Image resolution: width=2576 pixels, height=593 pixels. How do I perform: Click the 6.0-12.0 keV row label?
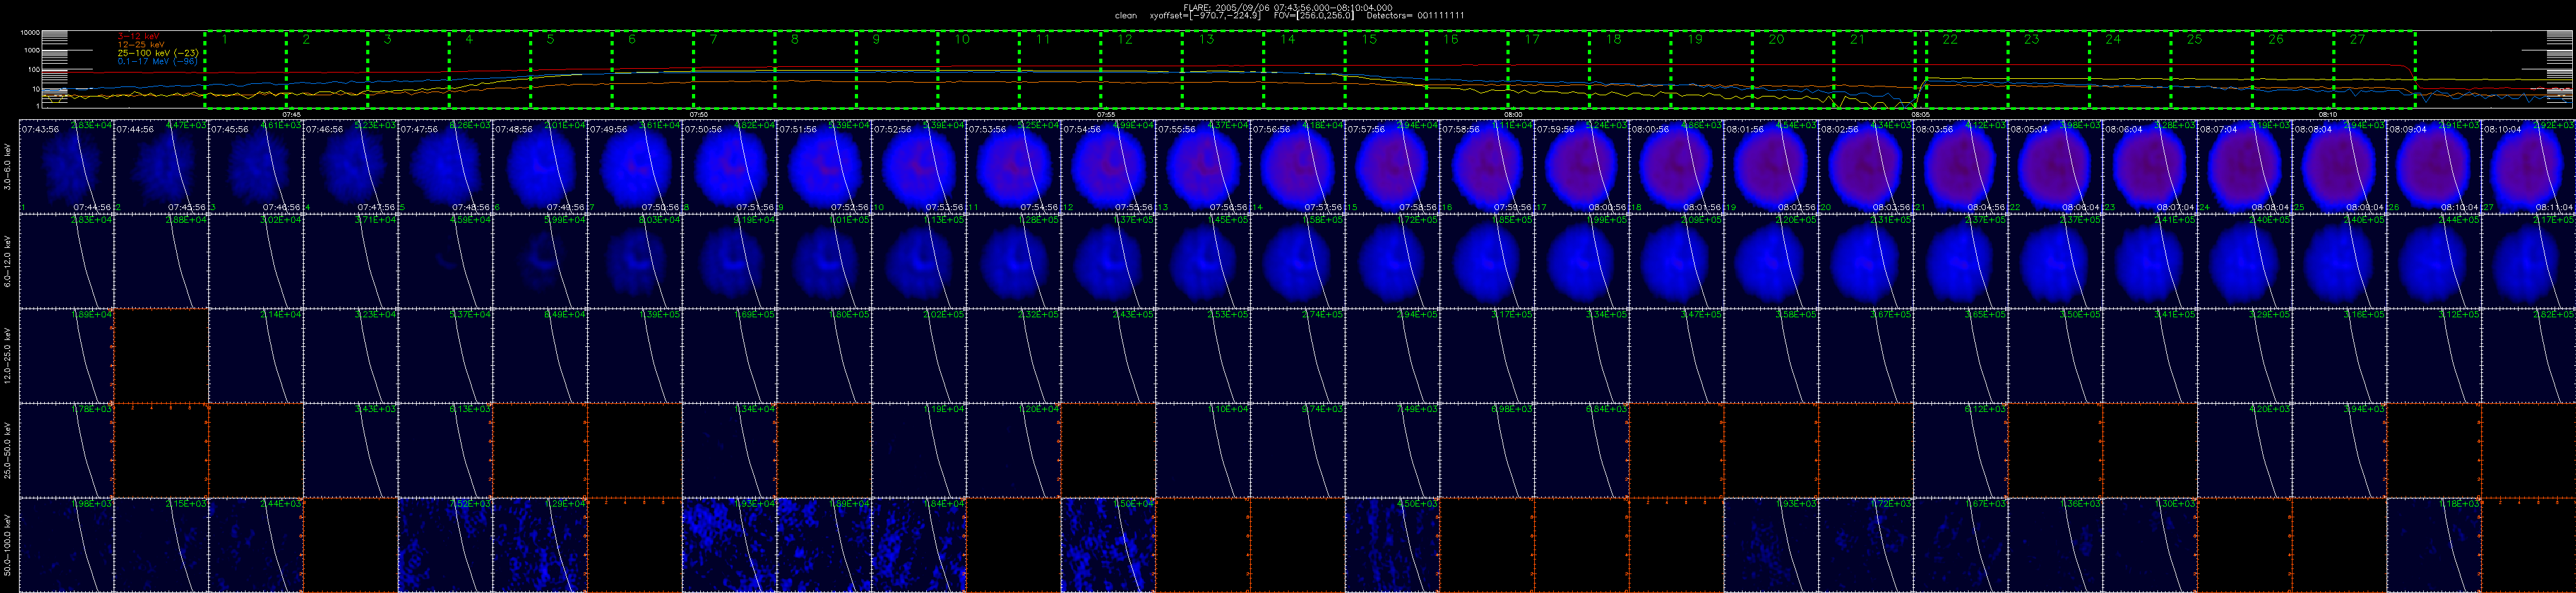point(8,261)
